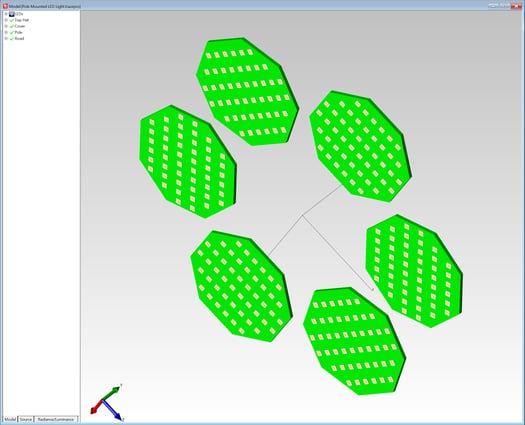
Task: Click the LEDs node icon in tree
Action: point(12,14)
